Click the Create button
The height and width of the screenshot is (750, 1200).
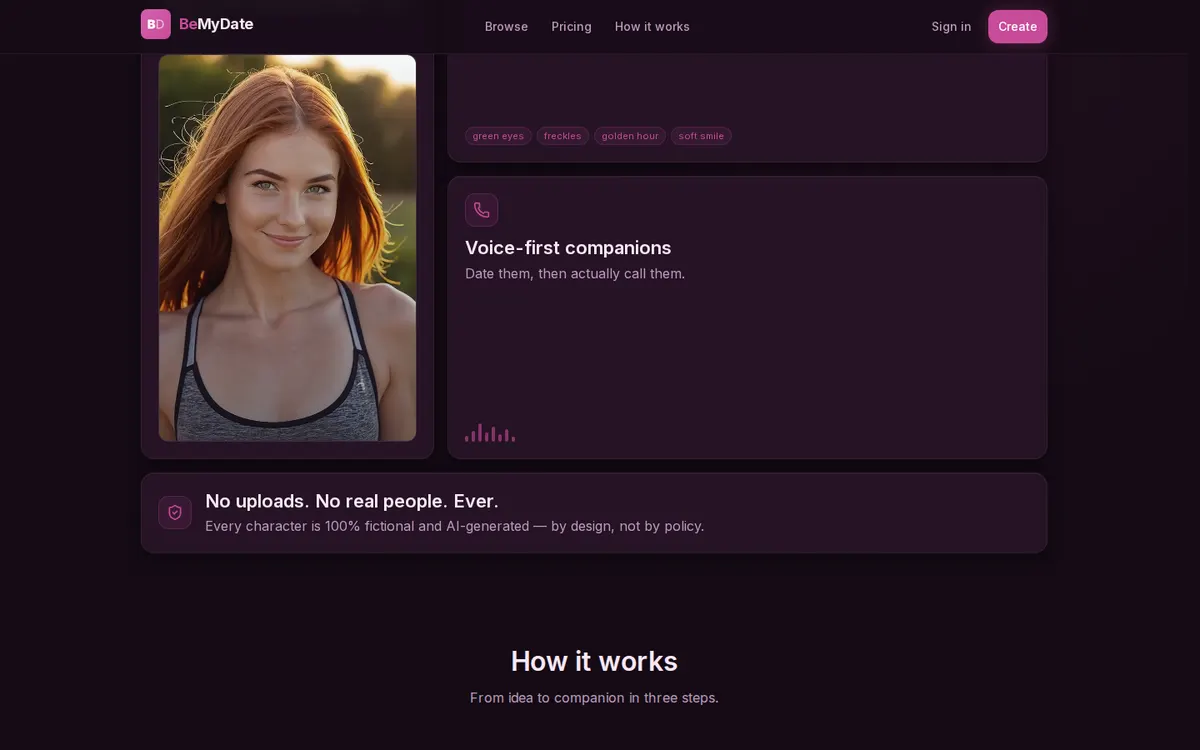(x=1017, y=27)
